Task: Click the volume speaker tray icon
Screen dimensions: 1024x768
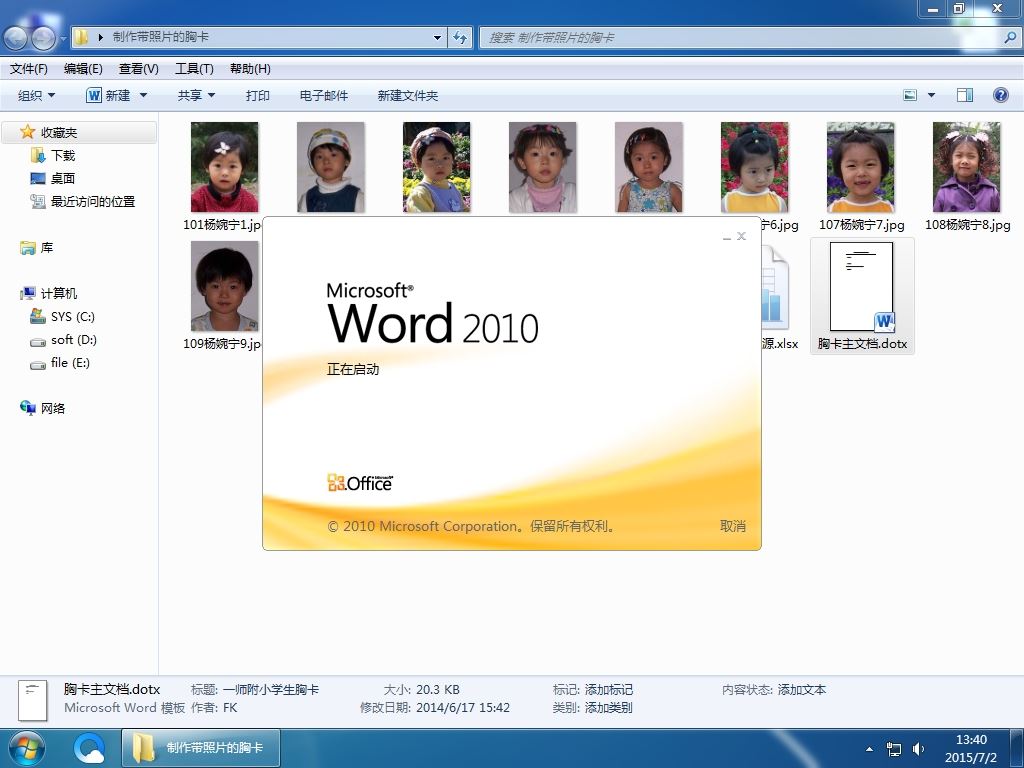Action: click(x=918, y=749)
